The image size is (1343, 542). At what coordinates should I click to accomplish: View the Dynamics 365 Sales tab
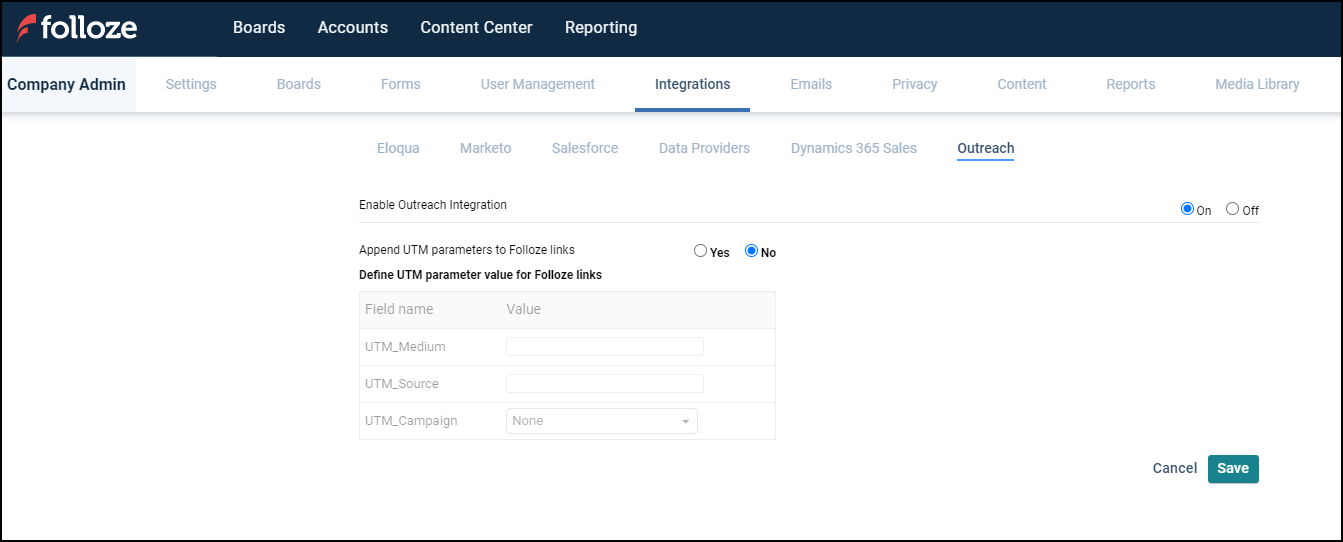pos(853,148)
